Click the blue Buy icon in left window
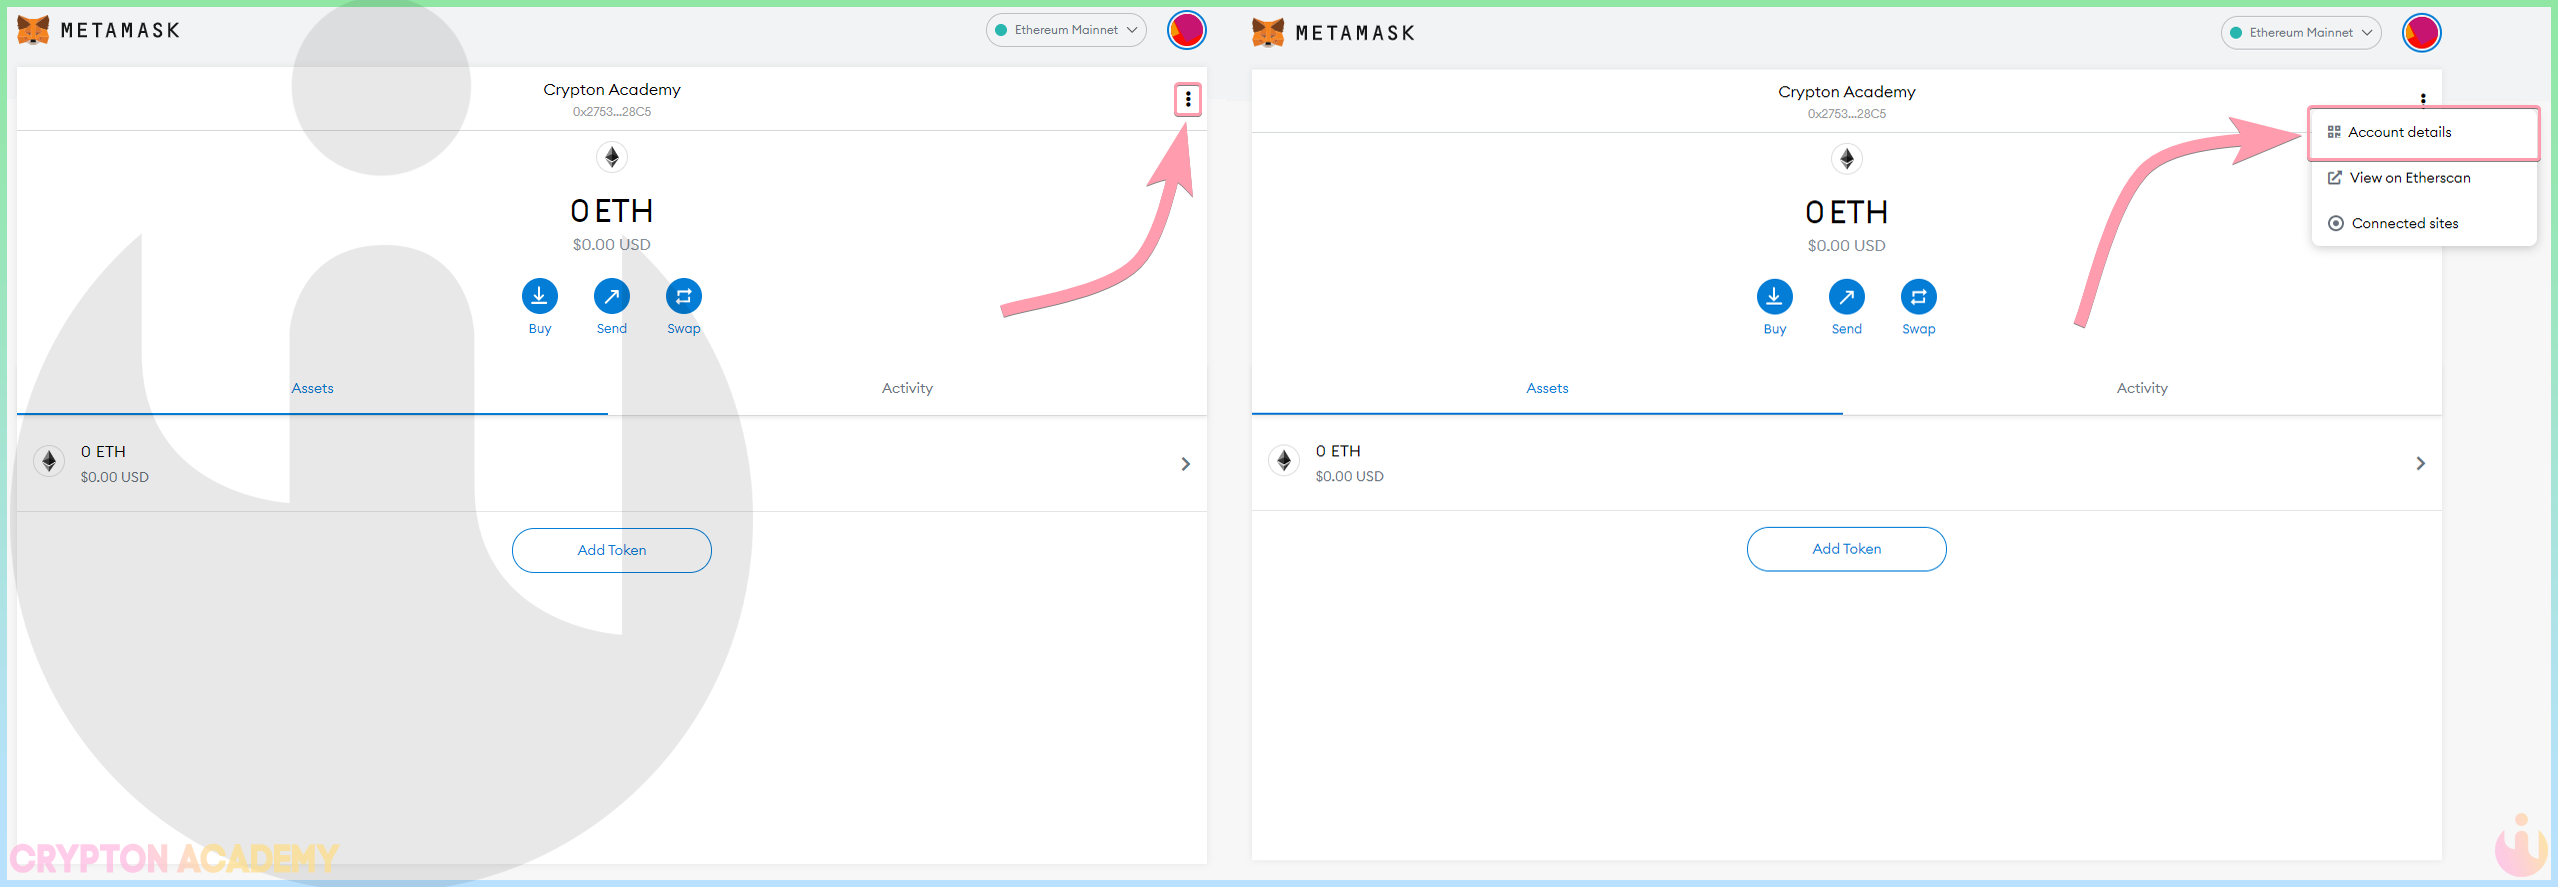The height and width of the screenshot is (887, 2558). 540,296
